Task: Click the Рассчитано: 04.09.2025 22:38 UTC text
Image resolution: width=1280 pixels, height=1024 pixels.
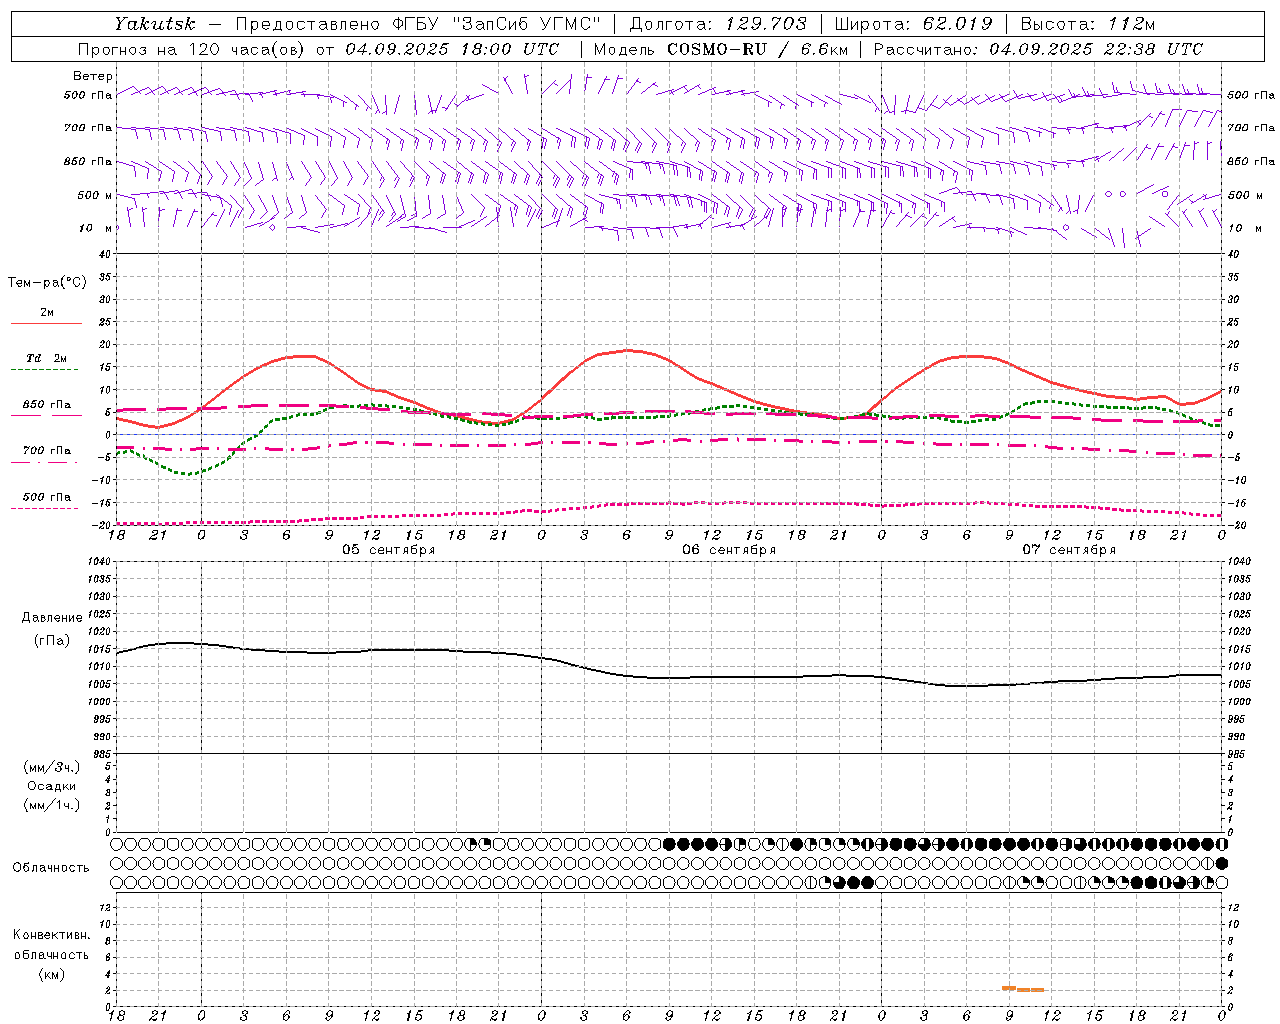Action: pos(1038,49)
